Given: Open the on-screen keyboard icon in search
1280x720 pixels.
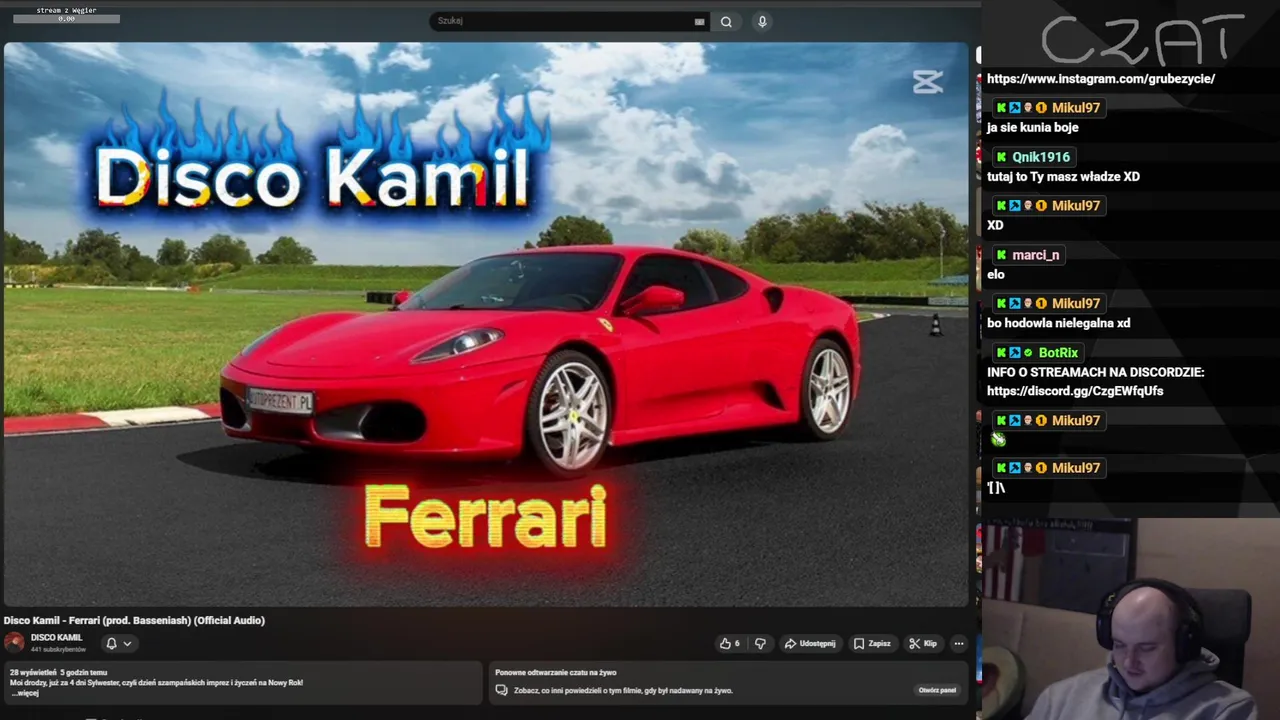Looking at the screenshot, I should tap(699, 22).
